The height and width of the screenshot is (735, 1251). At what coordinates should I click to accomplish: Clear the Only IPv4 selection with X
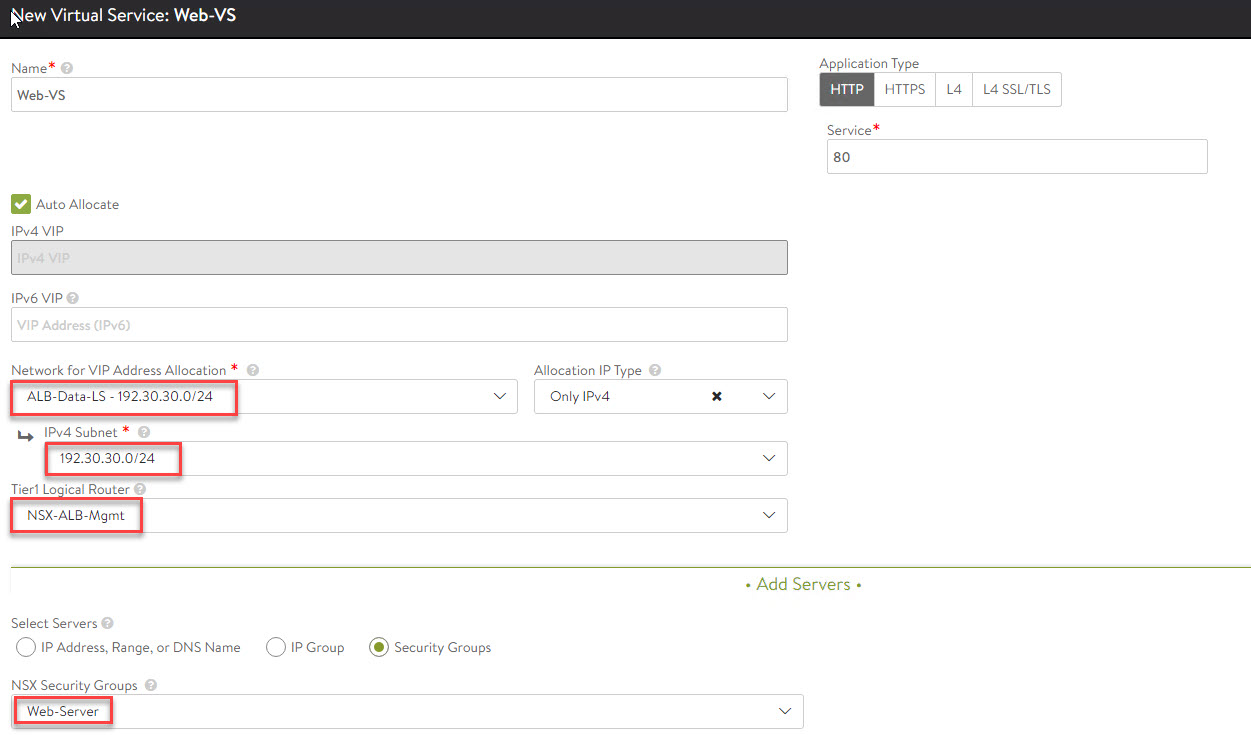coord(716,396)
